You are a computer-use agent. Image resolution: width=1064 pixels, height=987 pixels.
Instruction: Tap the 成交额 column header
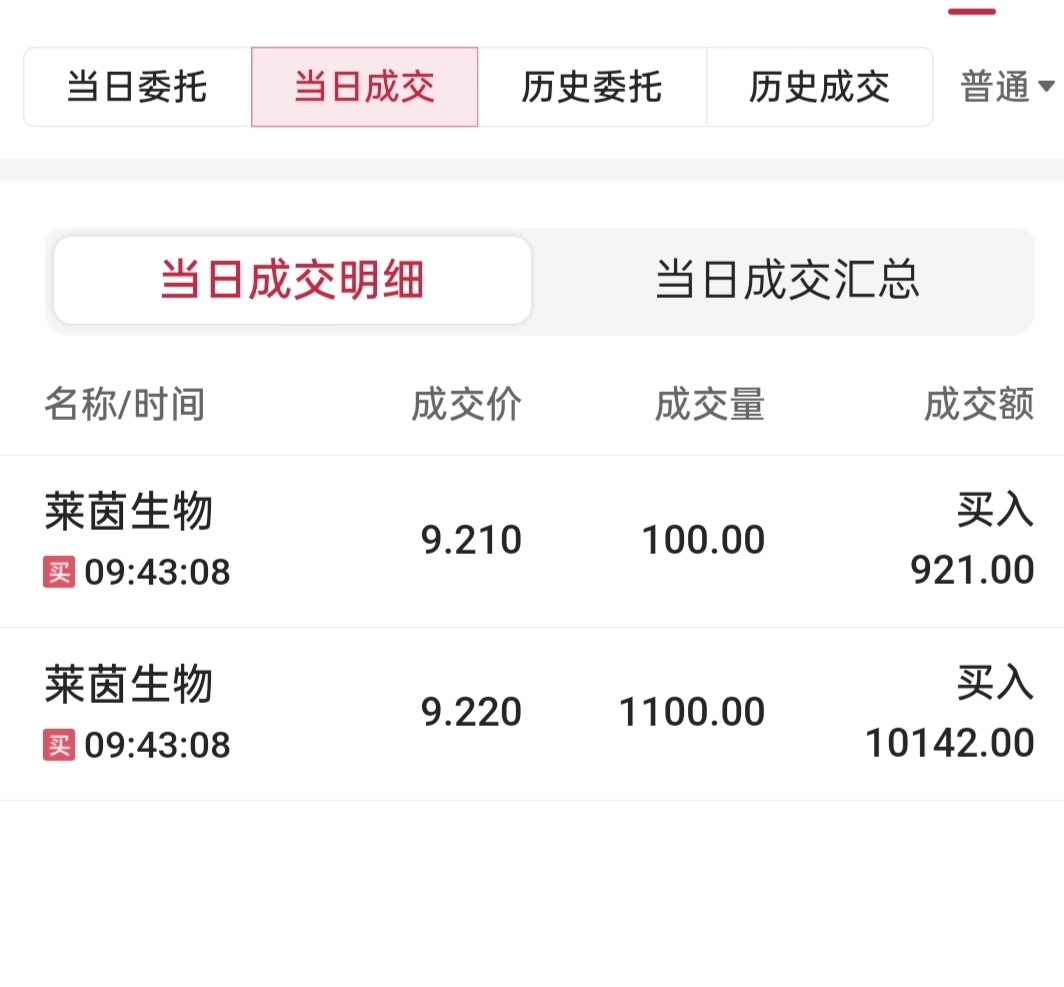click(978, 405)
